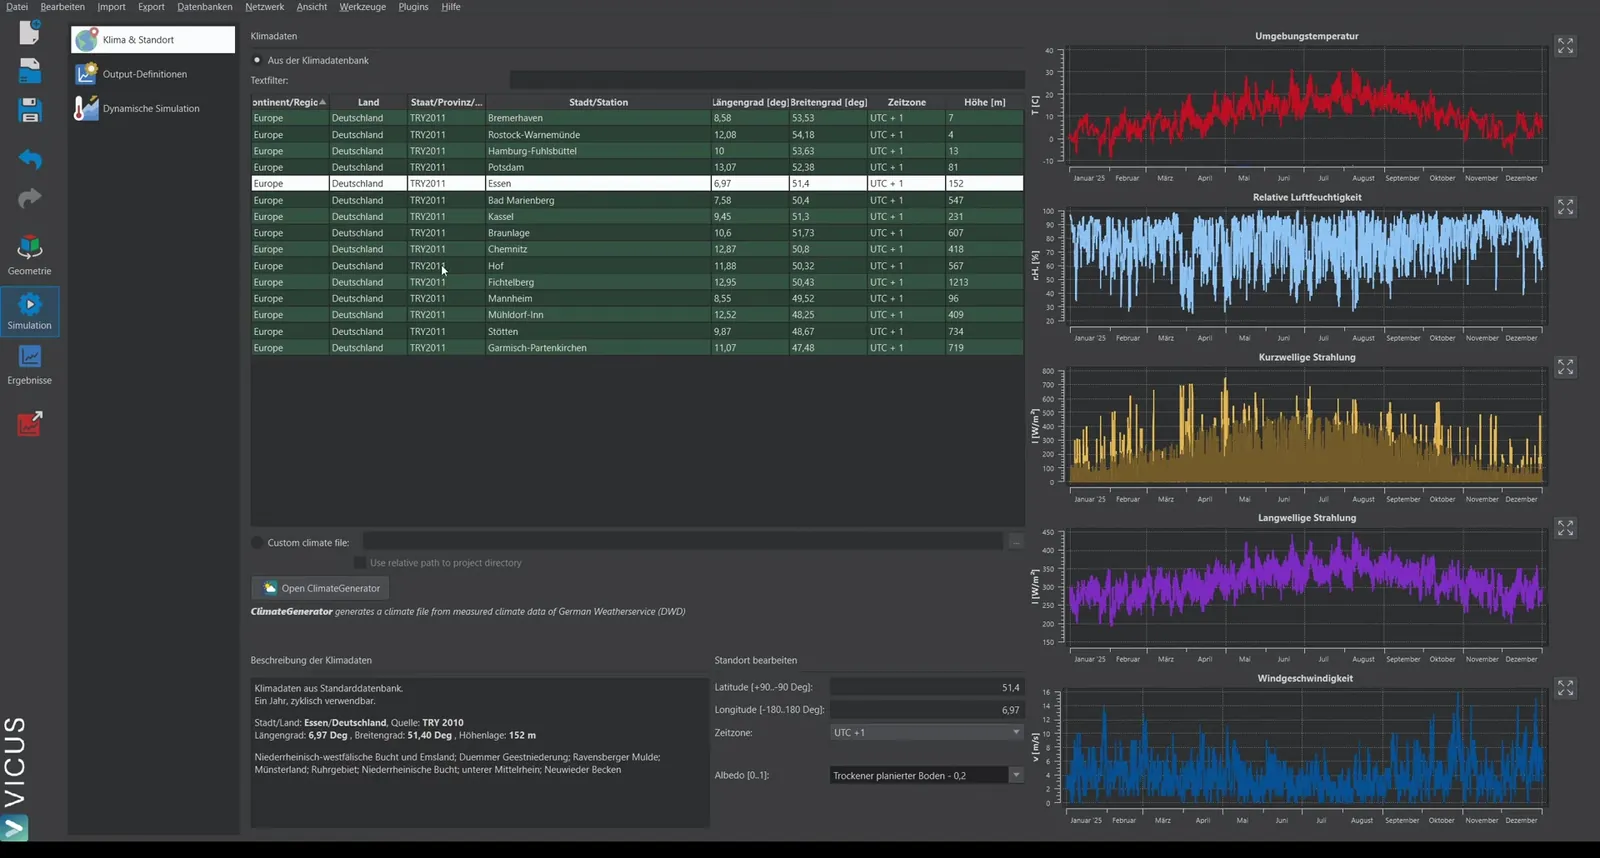This screenshot has width=1600, height=858.
Task: Click the Open ClimateGenerator button
Action: click(320, 588)
